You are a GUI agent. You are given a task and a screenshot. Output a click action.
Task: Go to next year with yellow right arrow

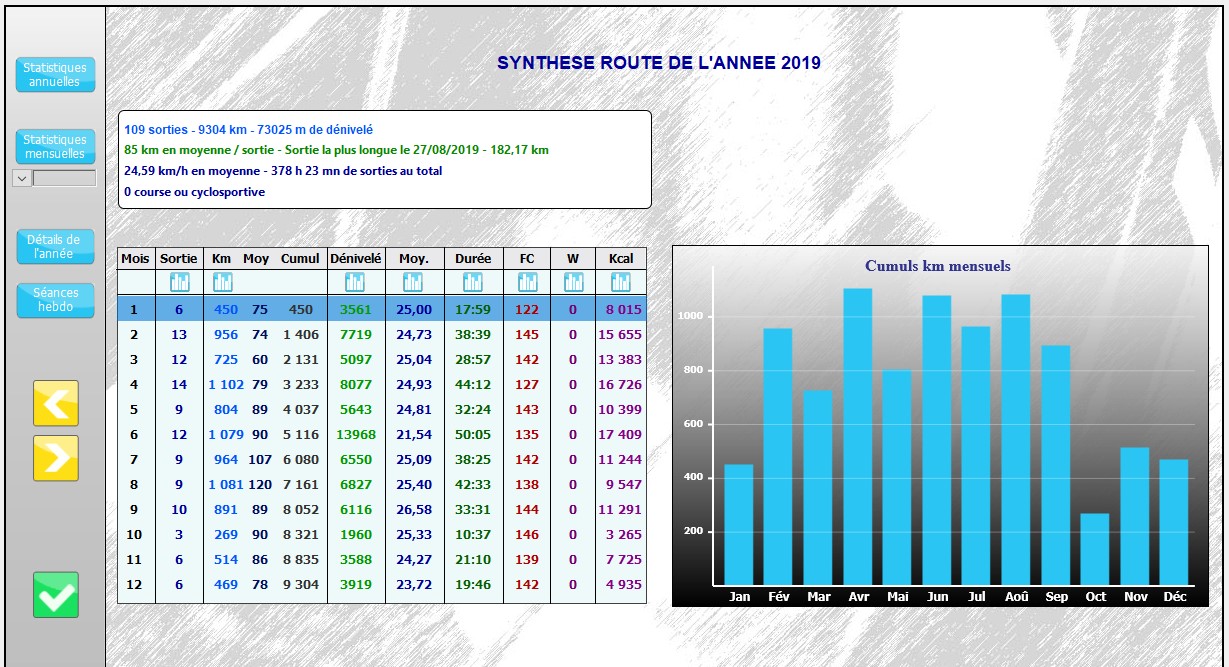pyautogui.click(x=56, y=458)
